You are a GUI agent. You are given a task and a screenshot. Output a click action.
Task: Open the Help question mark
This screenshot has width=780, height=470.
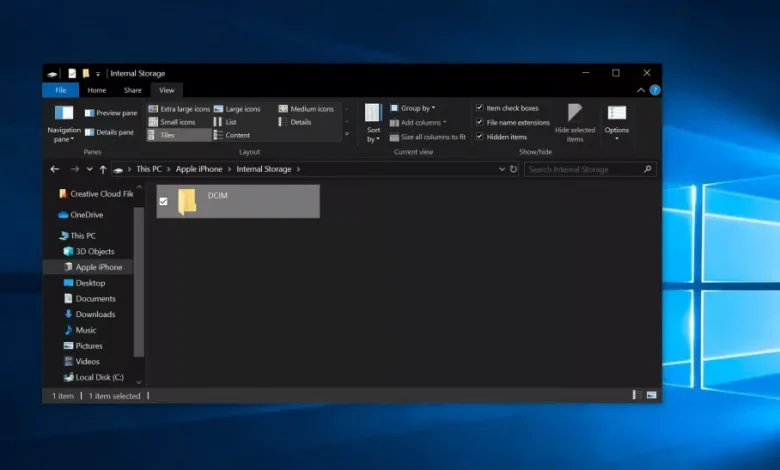[655, 90]
